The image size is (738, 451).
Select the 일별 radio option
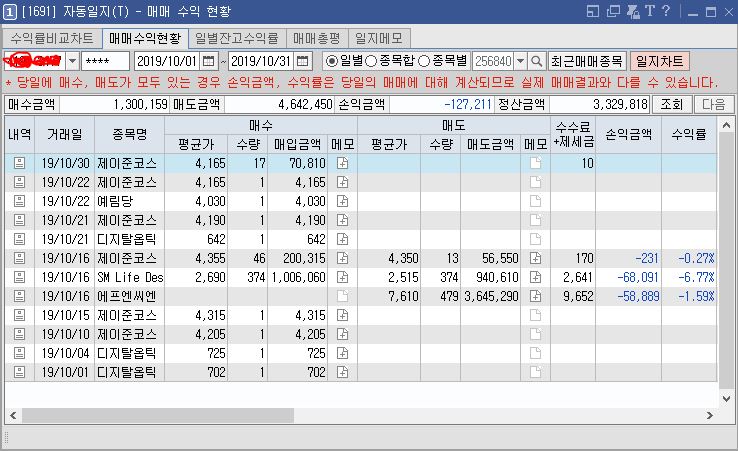click(x=332, y=61)
